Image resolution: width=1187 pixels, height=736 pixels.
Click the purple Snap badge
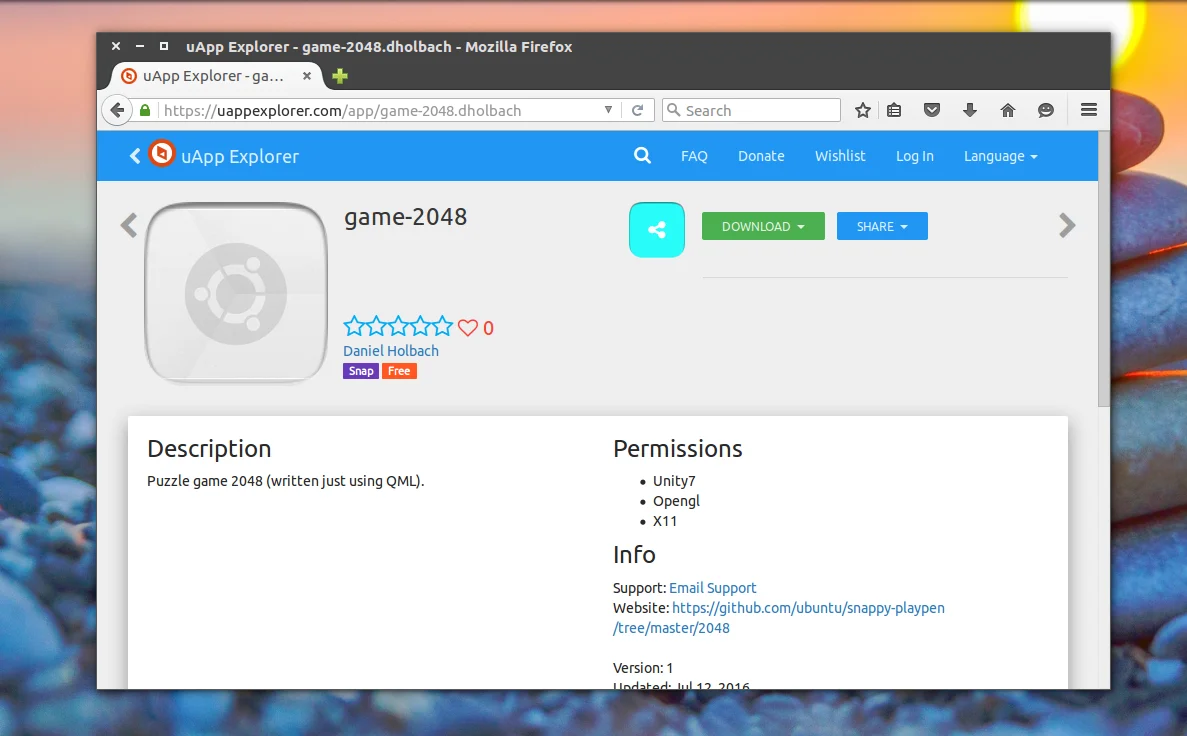360,371
